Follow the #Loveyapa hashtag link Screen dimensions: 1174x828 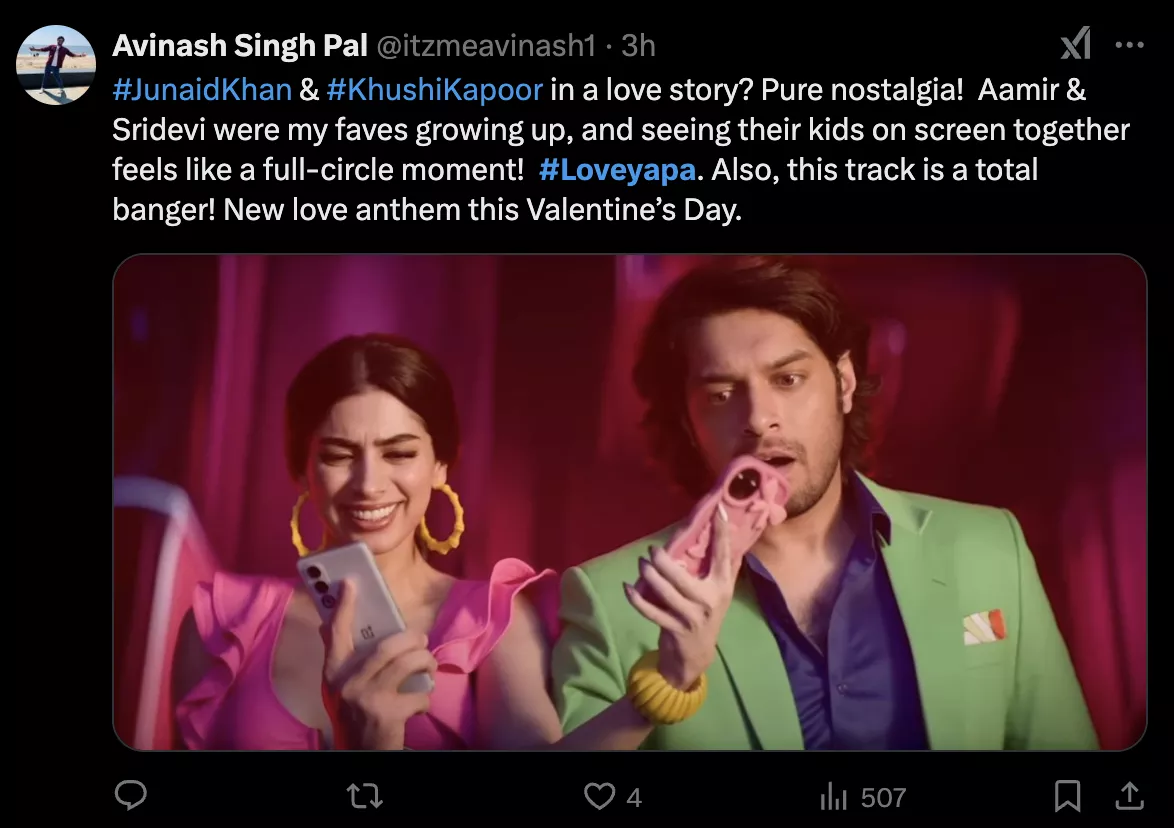click(x=617, y=170)
